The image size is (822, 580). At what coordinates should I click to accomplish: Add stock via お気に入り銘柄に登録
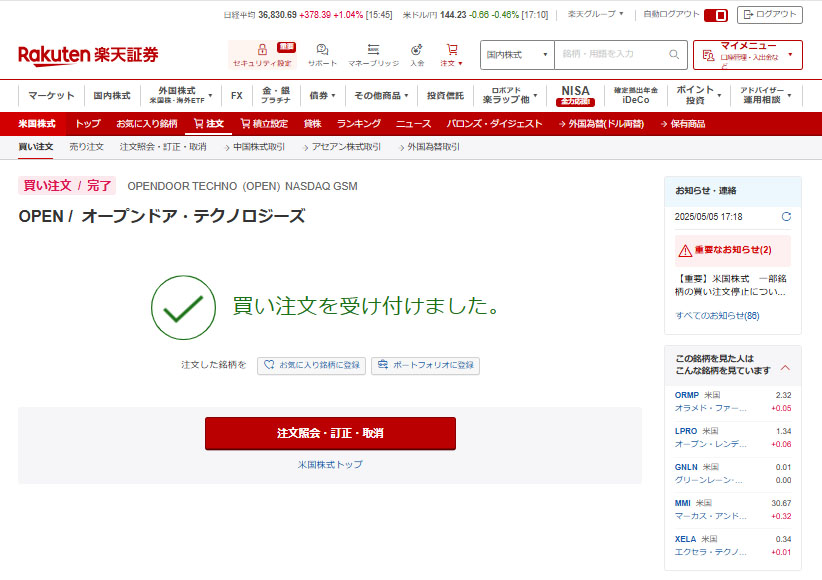[311, 366]
